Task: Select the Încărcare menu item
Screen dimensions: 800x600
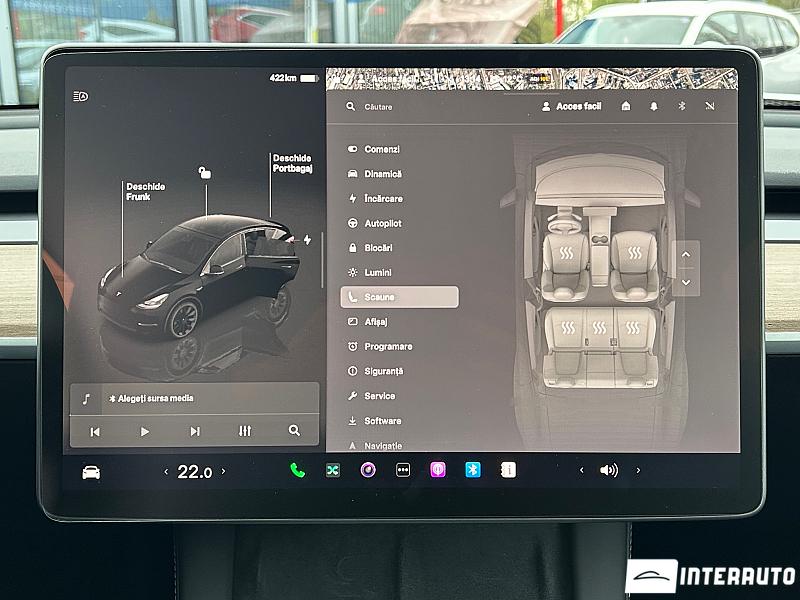Action: click(x=383, y=198)
